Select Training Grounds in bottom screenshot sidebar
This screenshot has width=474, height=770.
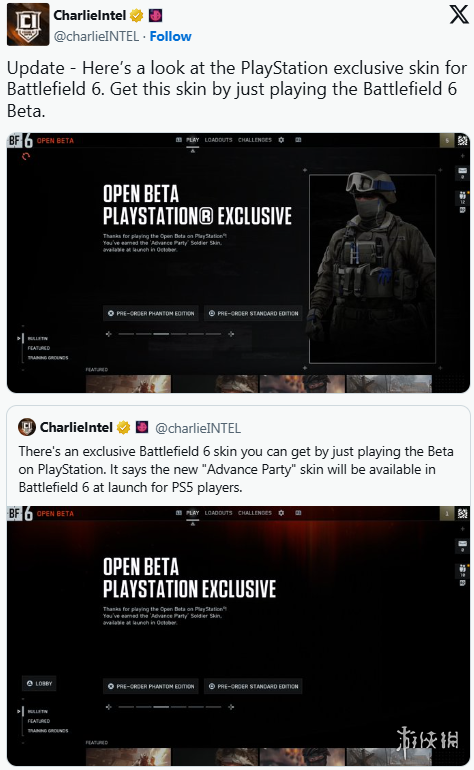coord(48,731)
